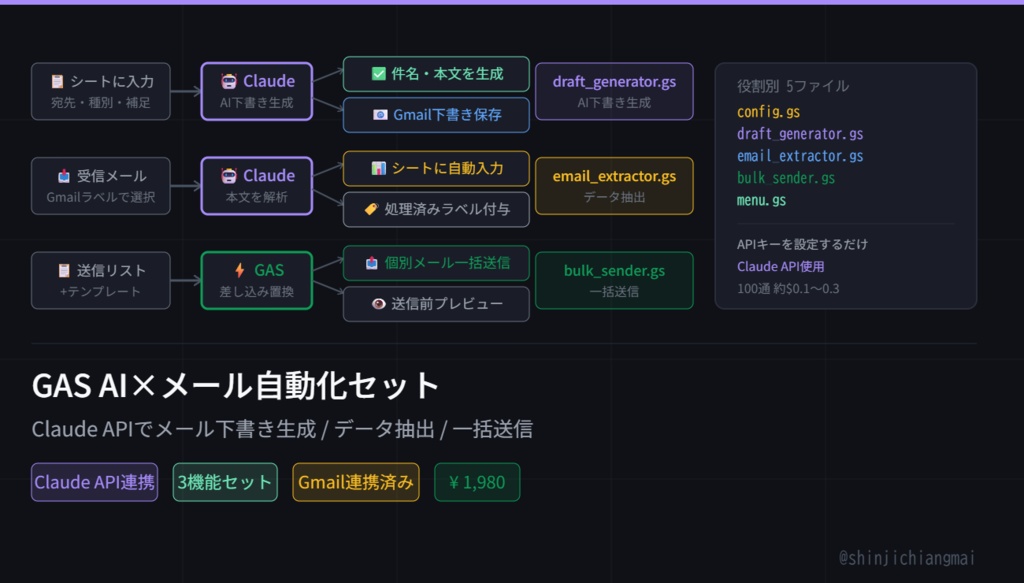Image resolution: width=1024 pixels, height=583 pixels.
Task: Click the tag icon beside 処理済みラベル付与
Action: tap(372, 209)
